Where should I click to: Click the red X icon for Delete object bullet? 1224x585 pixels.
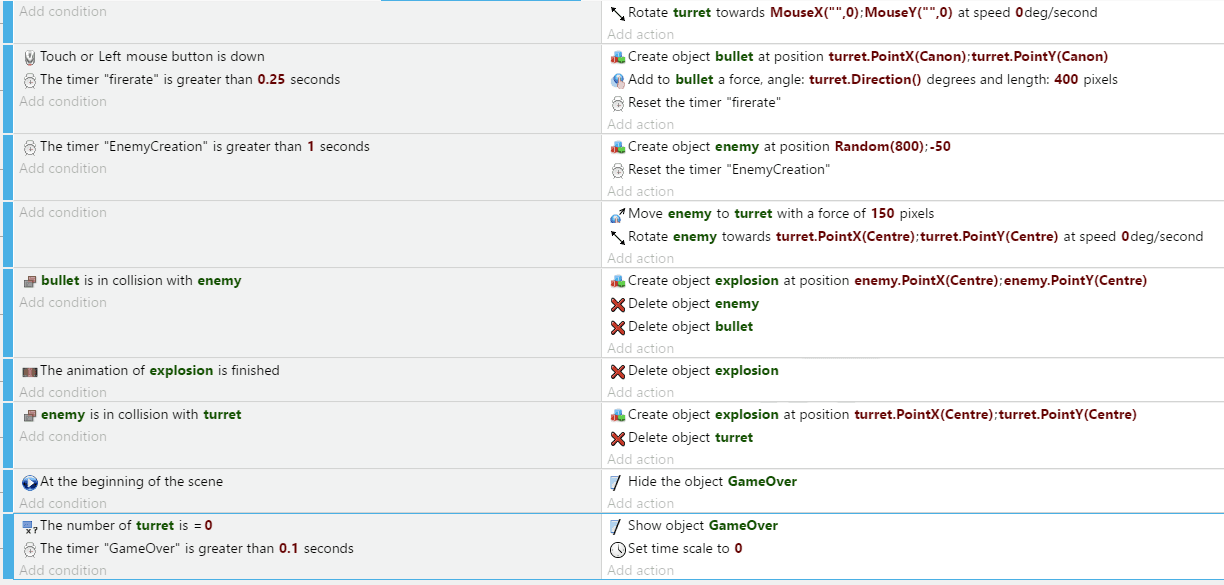(x=618, y=327)
